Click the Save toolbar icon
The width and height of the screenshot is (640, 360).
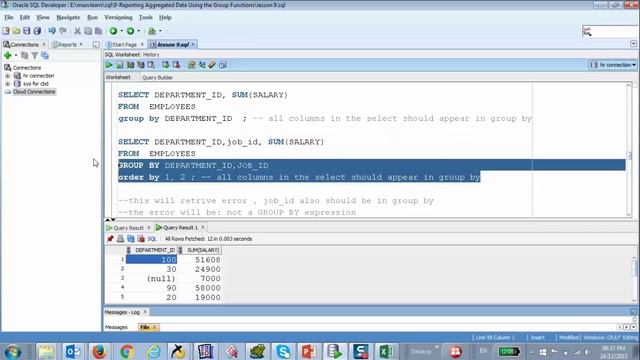[x=27, y=31]
